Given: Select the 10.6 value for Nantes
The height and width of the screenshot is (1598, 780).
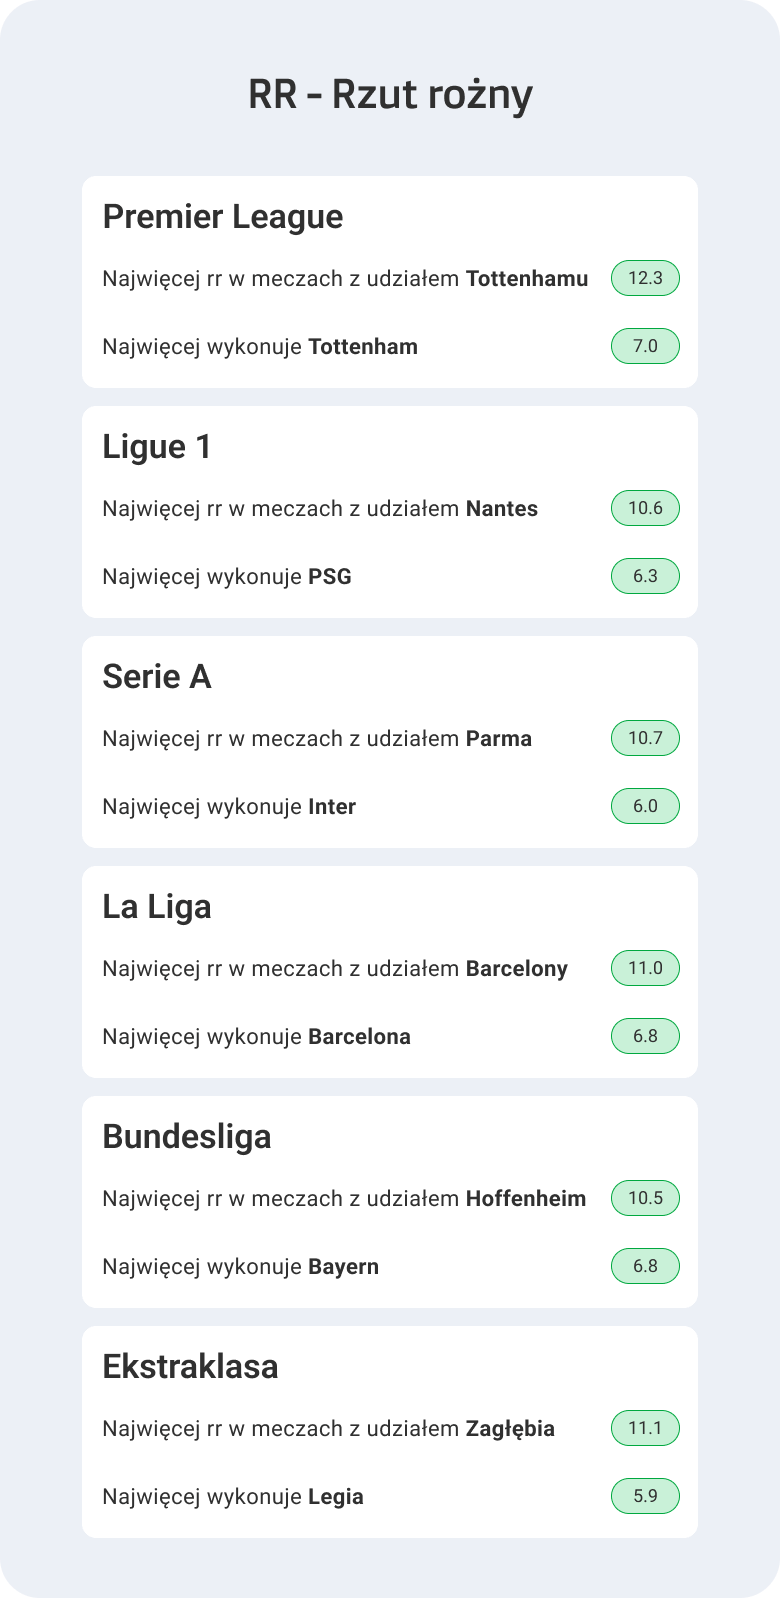Looking at the screenshot, I should tap(645, 508).
